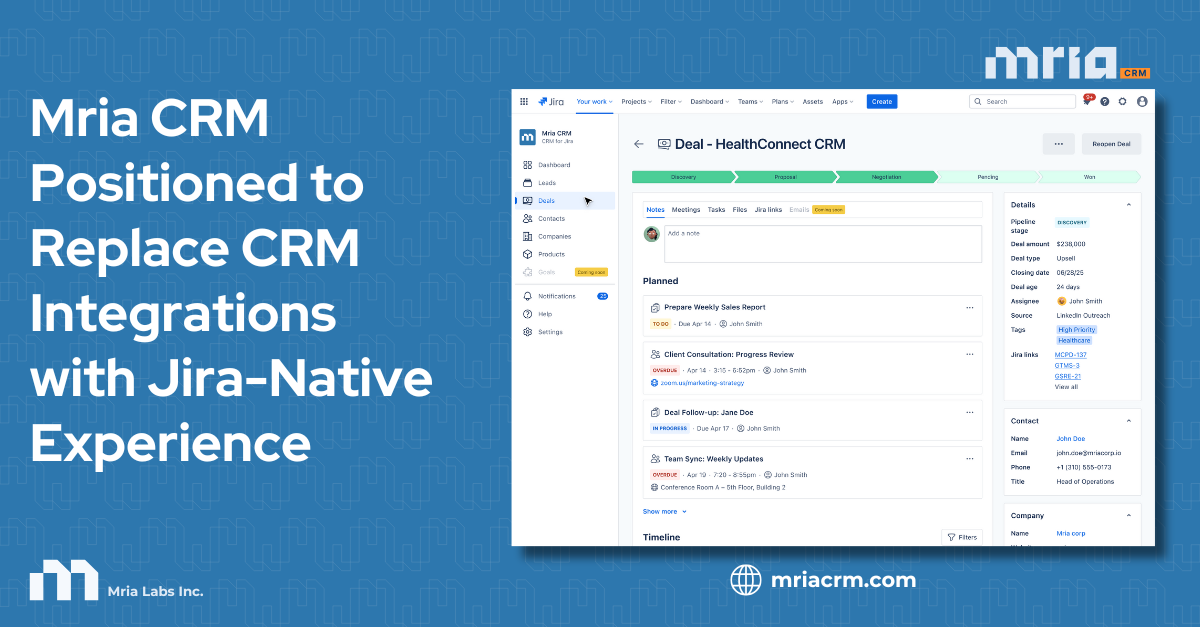The image size is (1200, 627).
Task: Open Jira link MCPO-137
Action: coord(1071,355)
